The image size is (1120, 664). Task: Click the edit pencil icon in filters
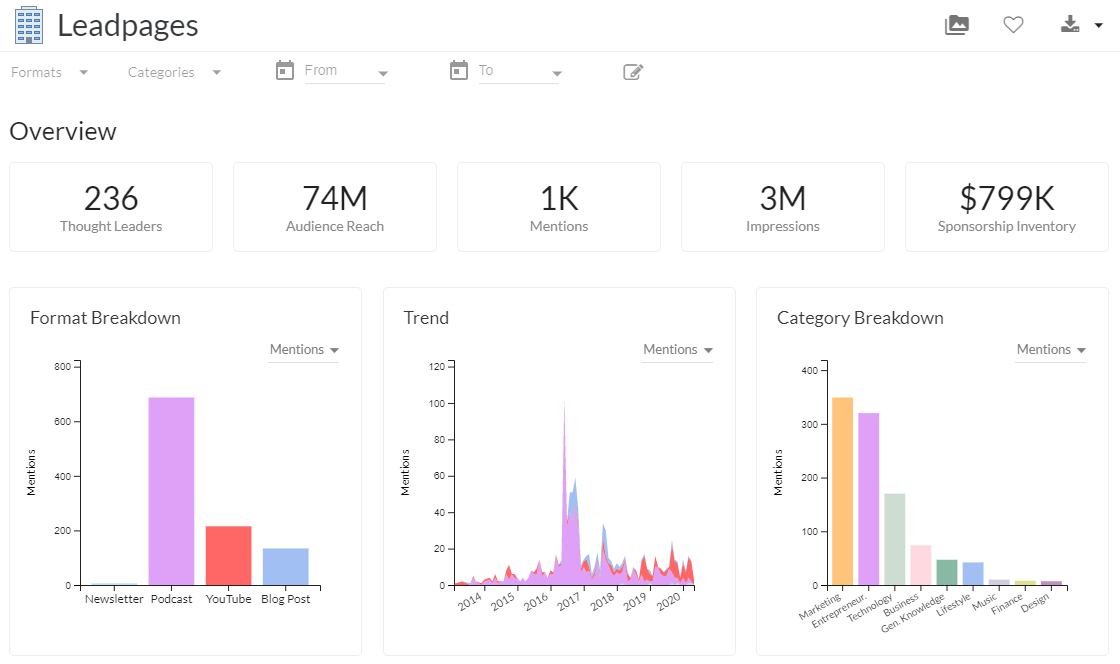(x=633, y=71)
